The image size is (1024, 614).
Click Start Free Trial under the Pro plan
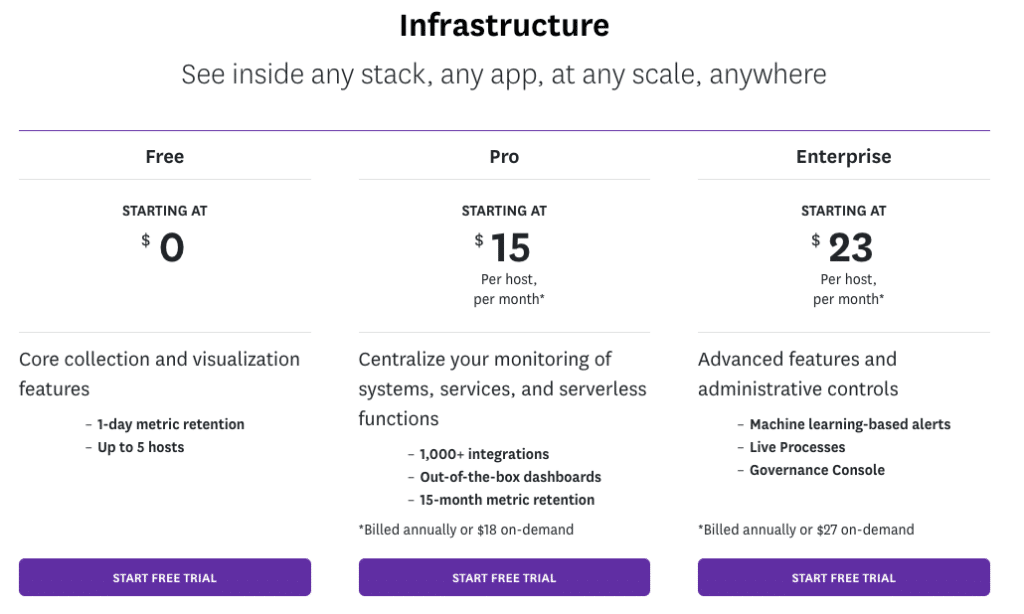point(504,577)
